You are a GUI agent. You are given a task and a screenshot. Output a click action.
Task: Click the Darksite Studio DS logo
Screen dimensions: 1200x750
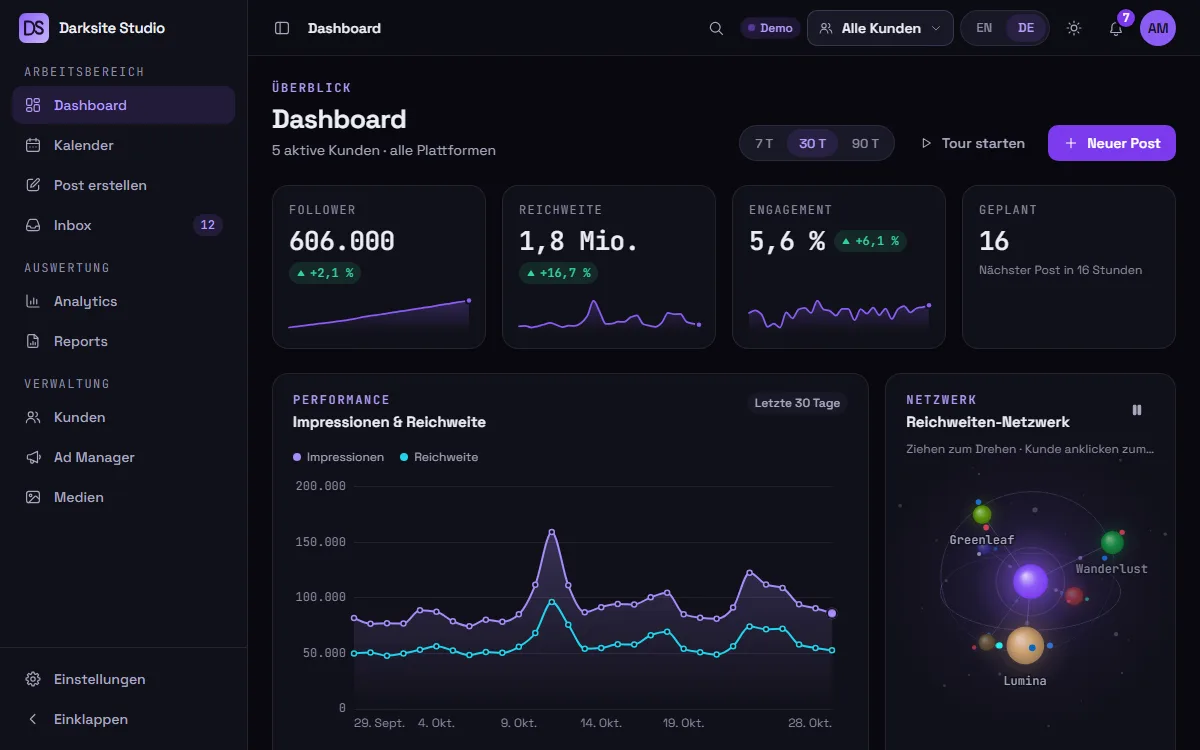pos(34,28)
